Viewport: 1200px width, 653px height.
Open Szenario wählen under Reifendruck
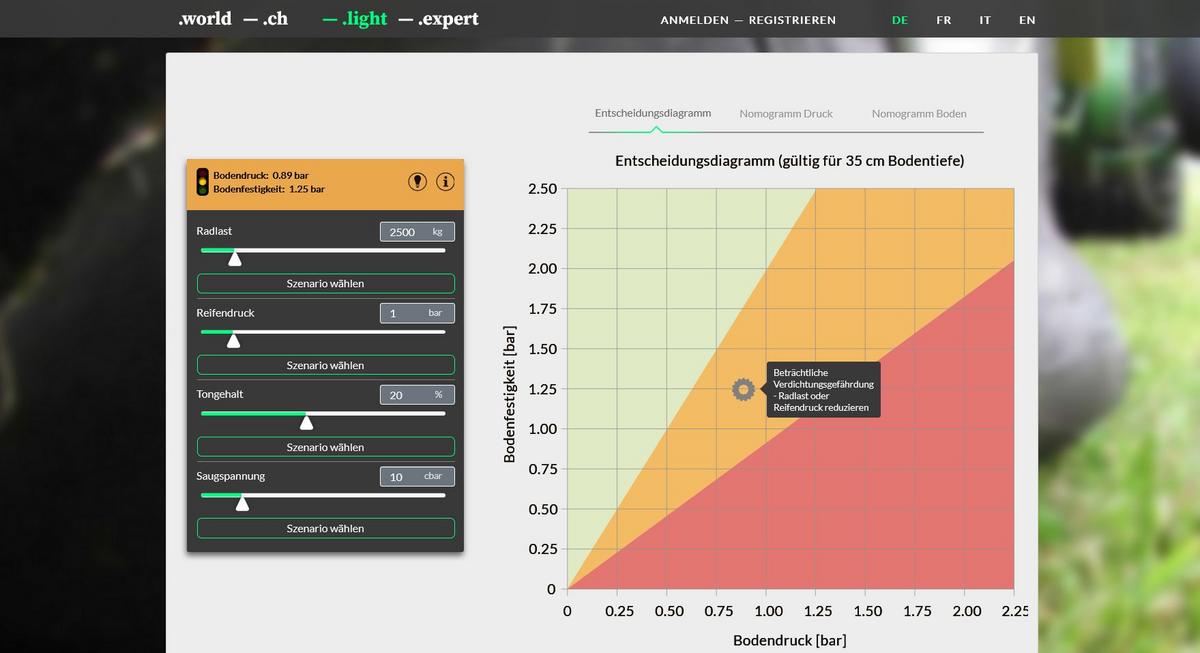[x=325, y=365]
